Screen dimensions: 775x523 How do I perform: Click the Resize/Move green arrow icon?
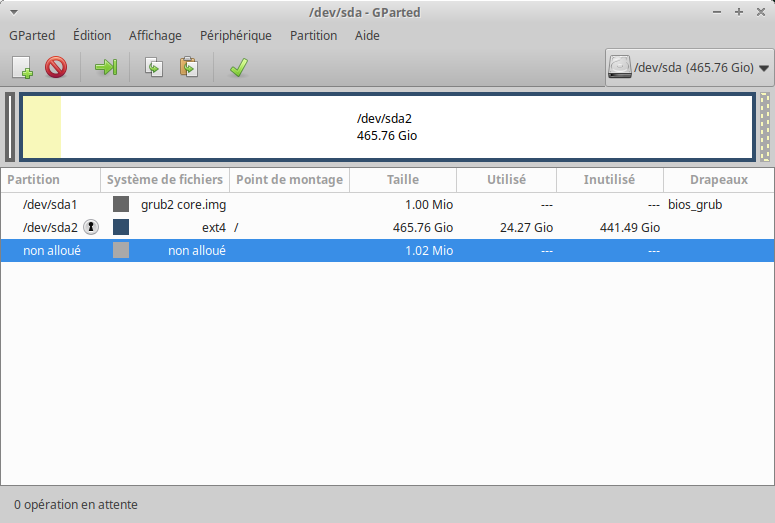[106, 67]
